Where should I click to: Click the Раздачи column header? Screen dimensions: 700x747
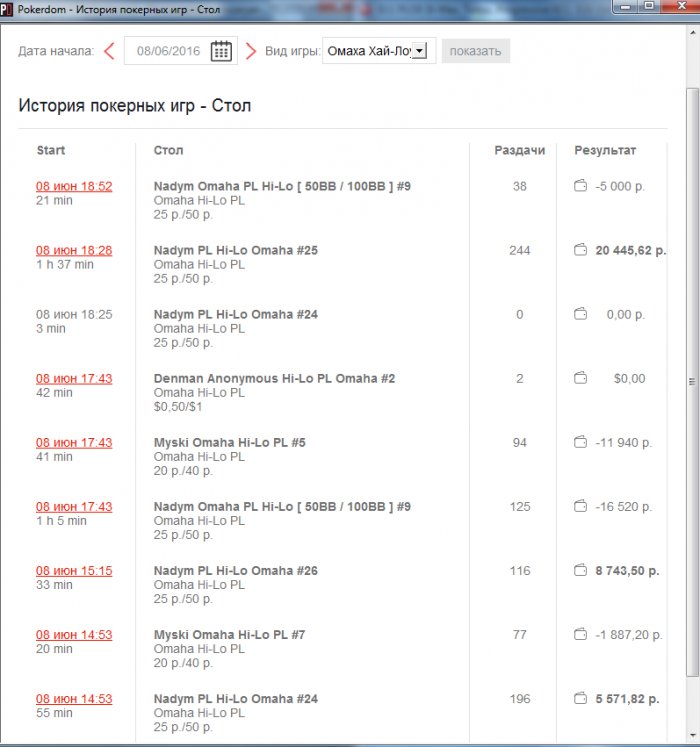click(x=519, y=151)
